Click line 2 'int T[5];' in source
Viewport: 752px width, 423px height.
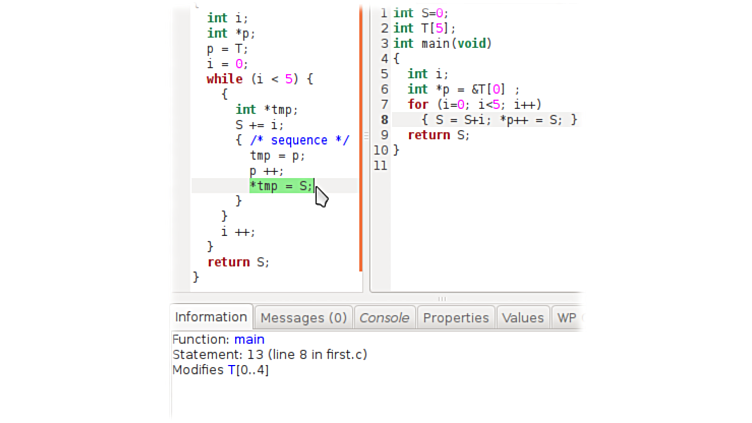(424, 29)
